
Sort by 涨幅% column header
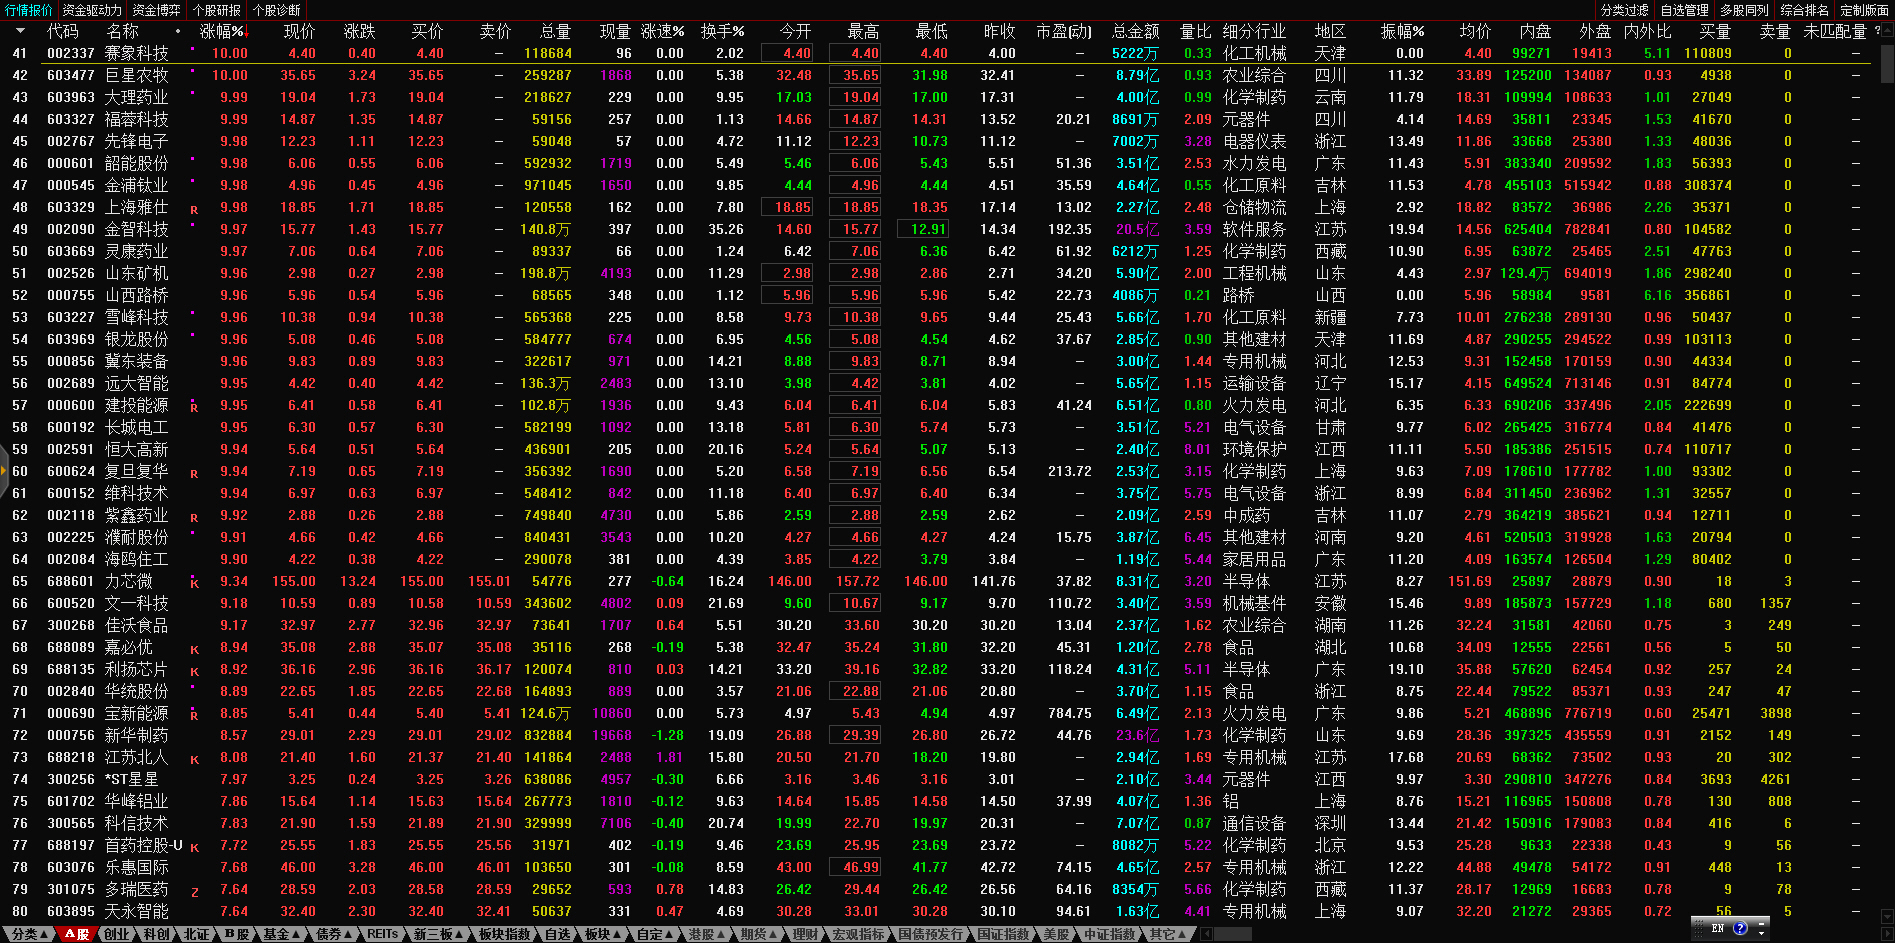(222, 32)
